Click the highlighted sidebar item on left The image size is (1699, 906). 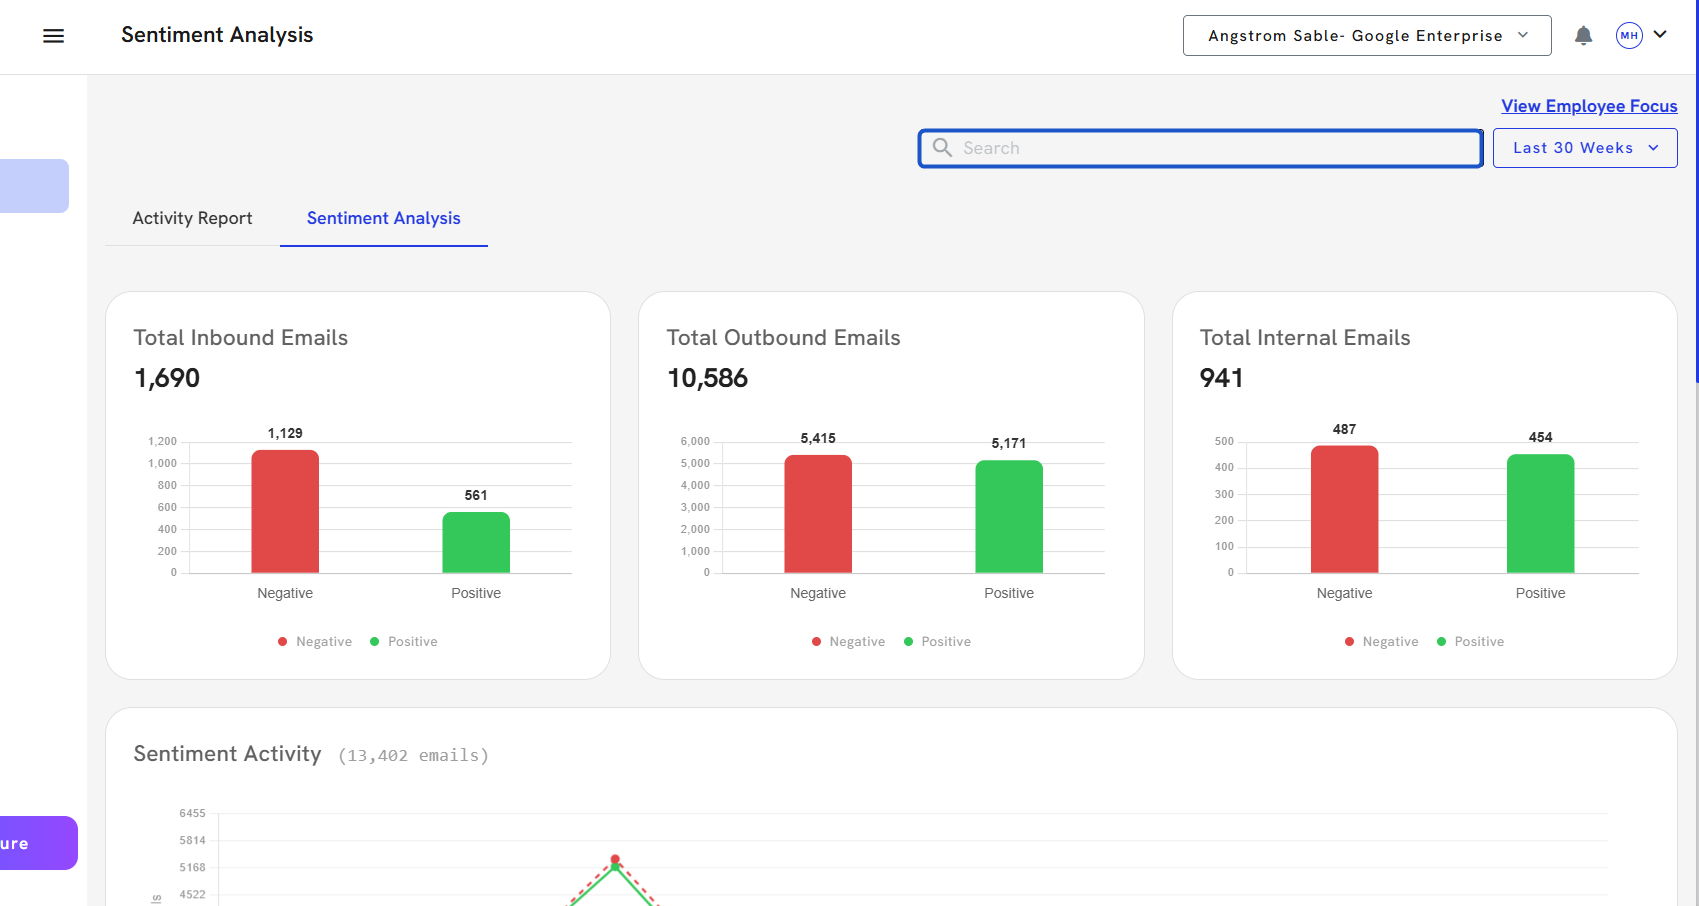(x=34, y=186)
